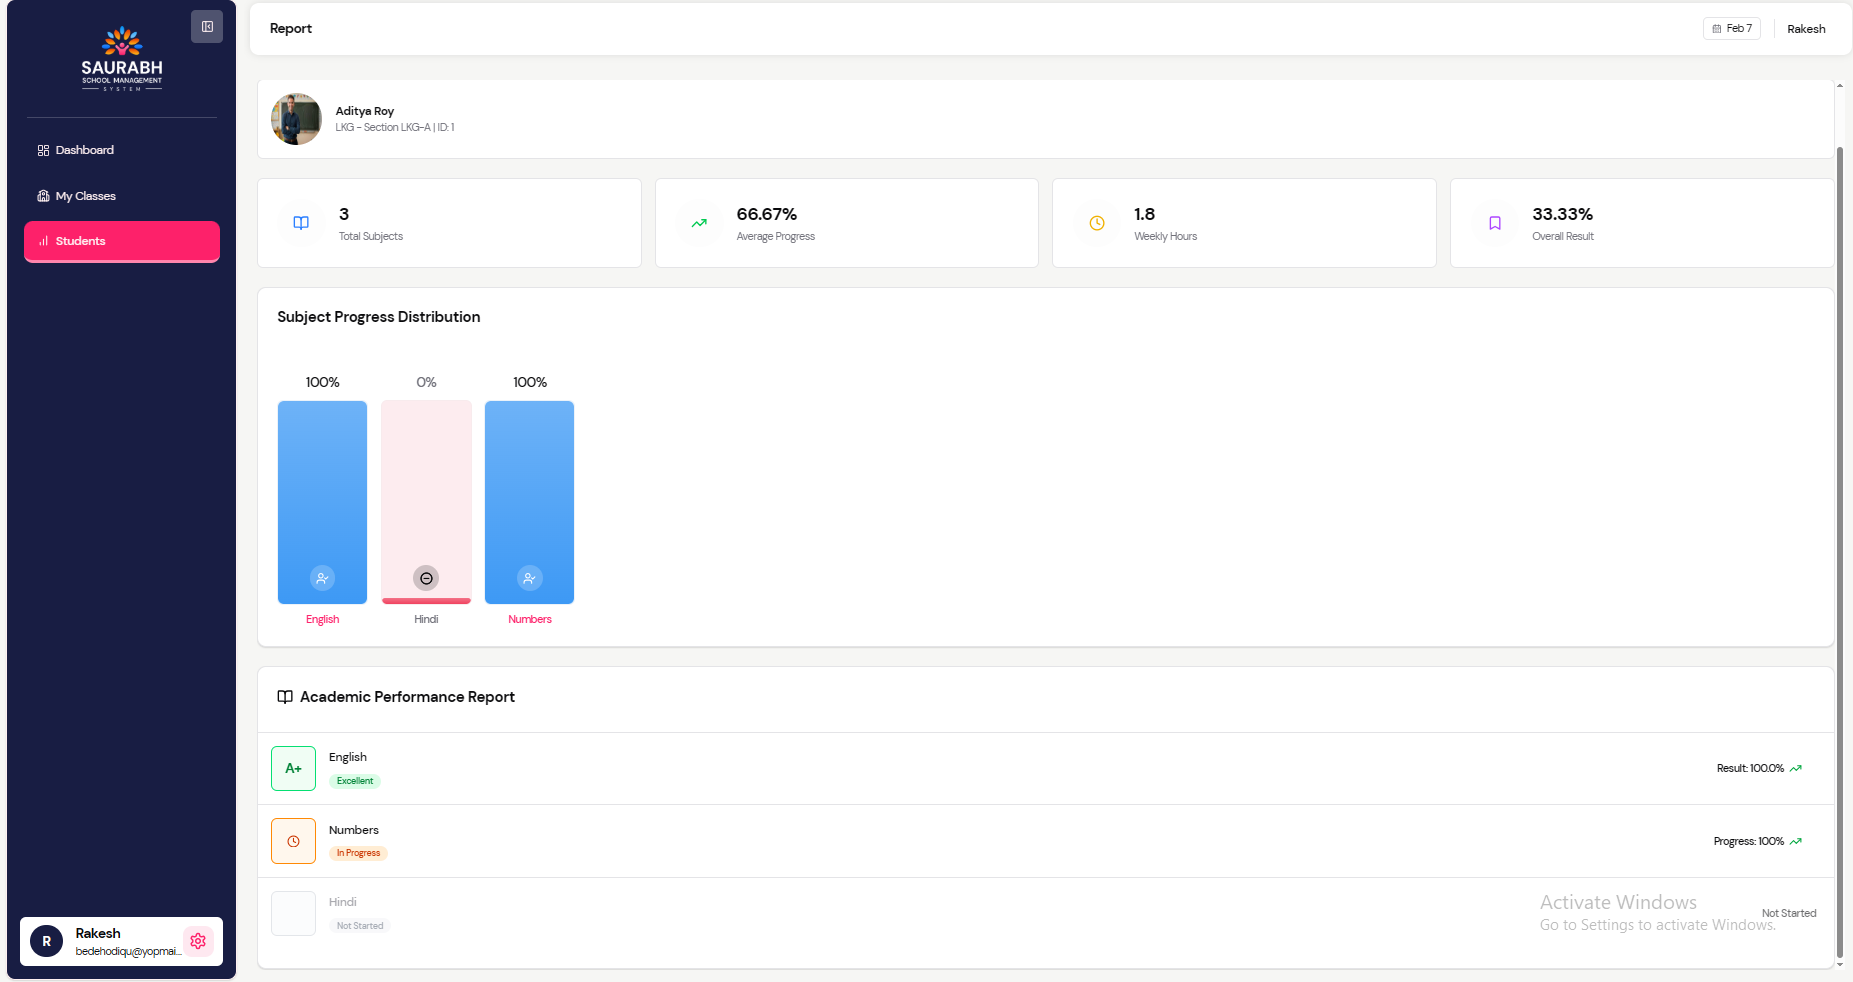The height and width of the screenshot is (982, 1853).
Task: Click the minus circle icon in Hindi bar
Action: 426,578
